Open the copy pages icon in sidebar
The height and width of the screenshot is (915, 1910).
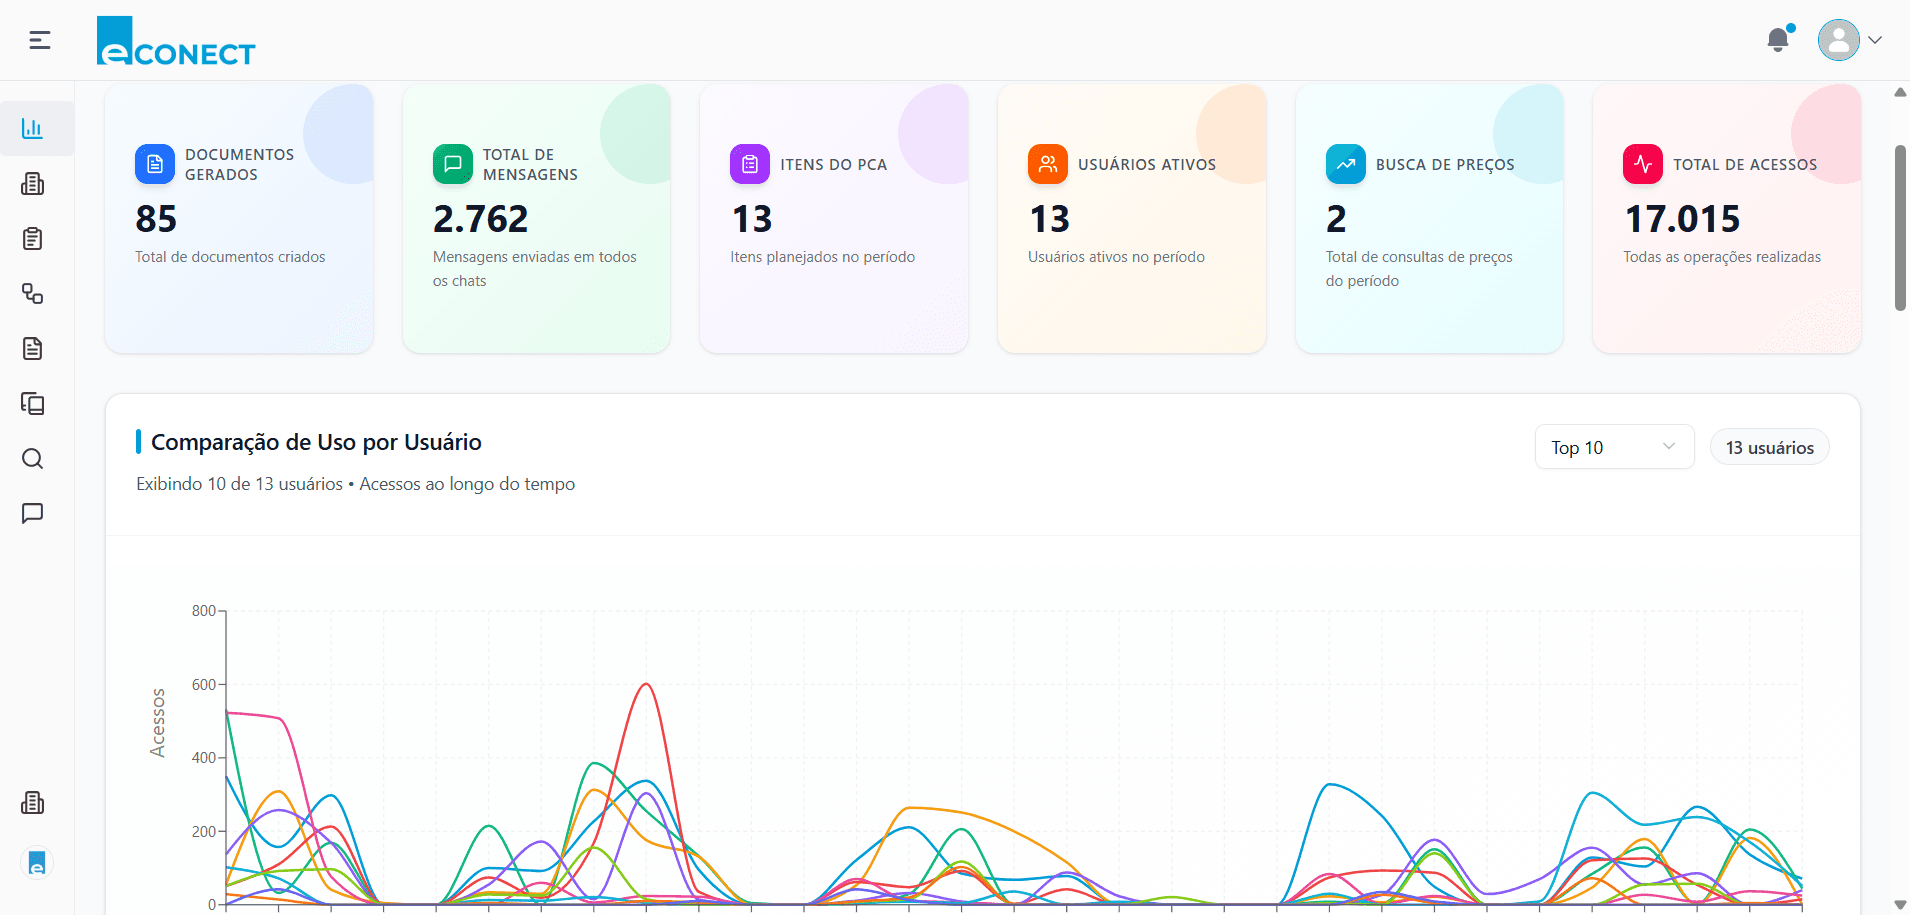coord(33,404)
